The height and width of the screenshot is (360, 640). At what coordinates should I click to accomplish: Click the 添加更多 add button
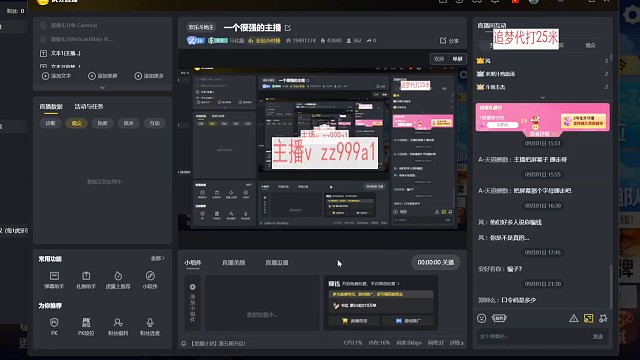click(149, 76)
